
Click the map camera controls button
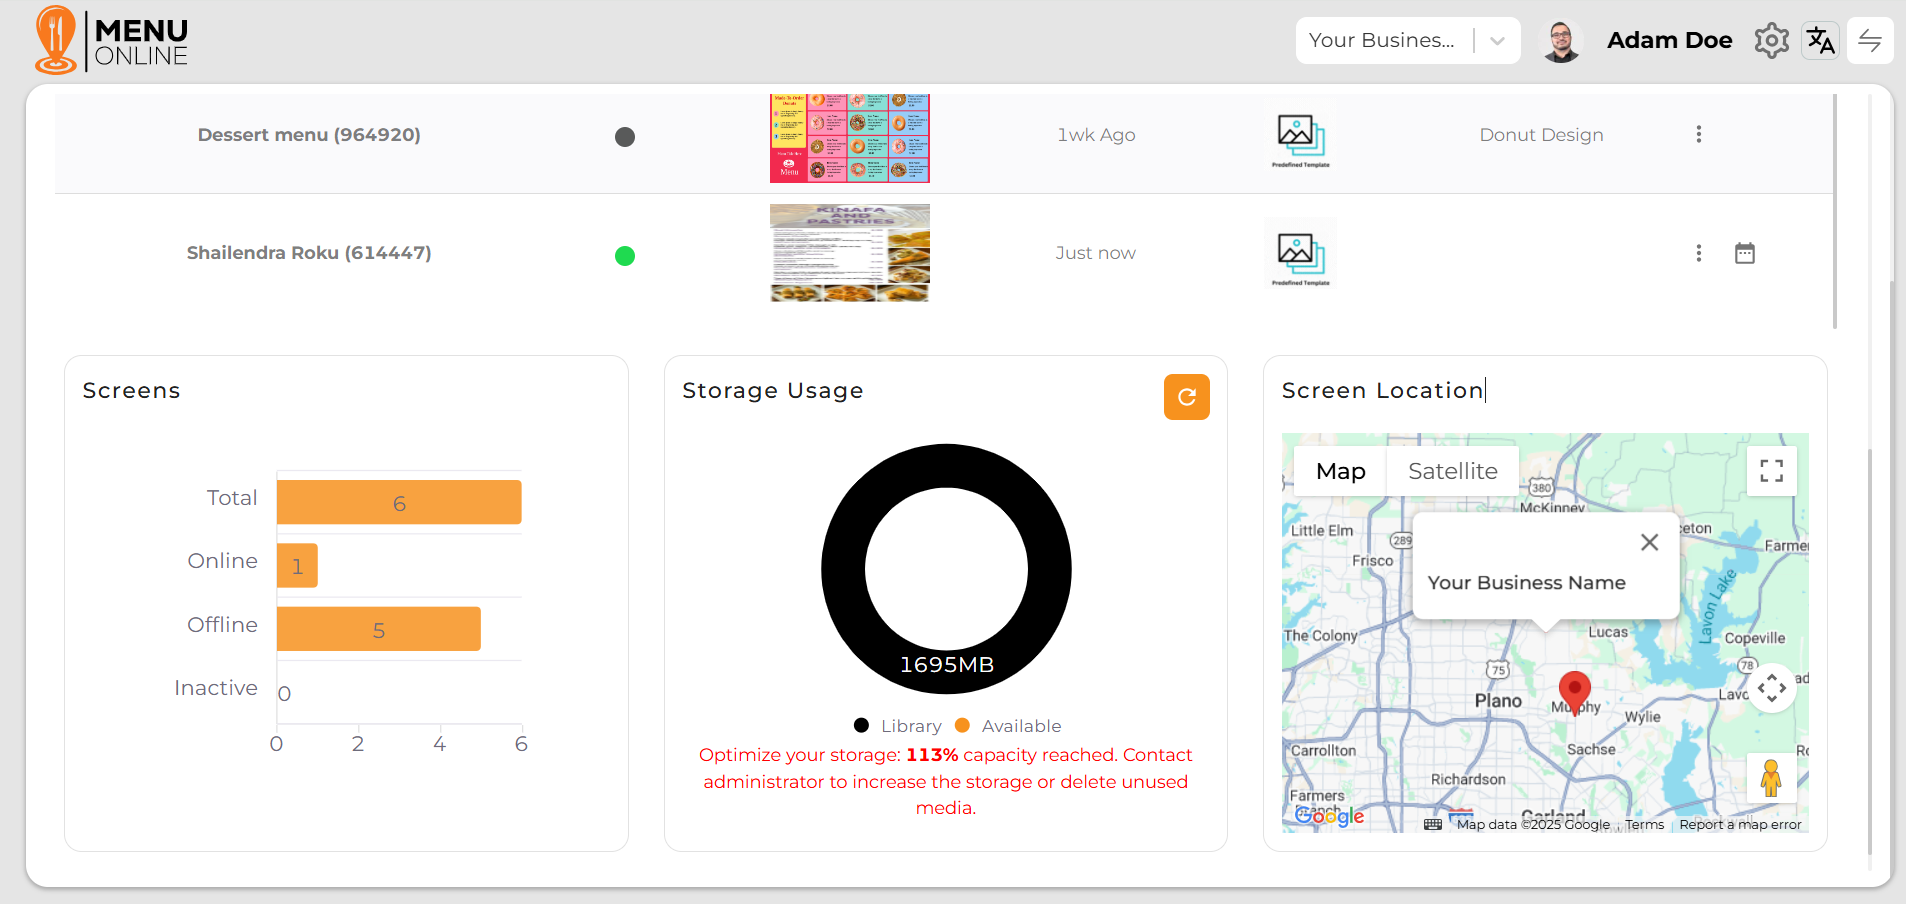point(1771,688)
